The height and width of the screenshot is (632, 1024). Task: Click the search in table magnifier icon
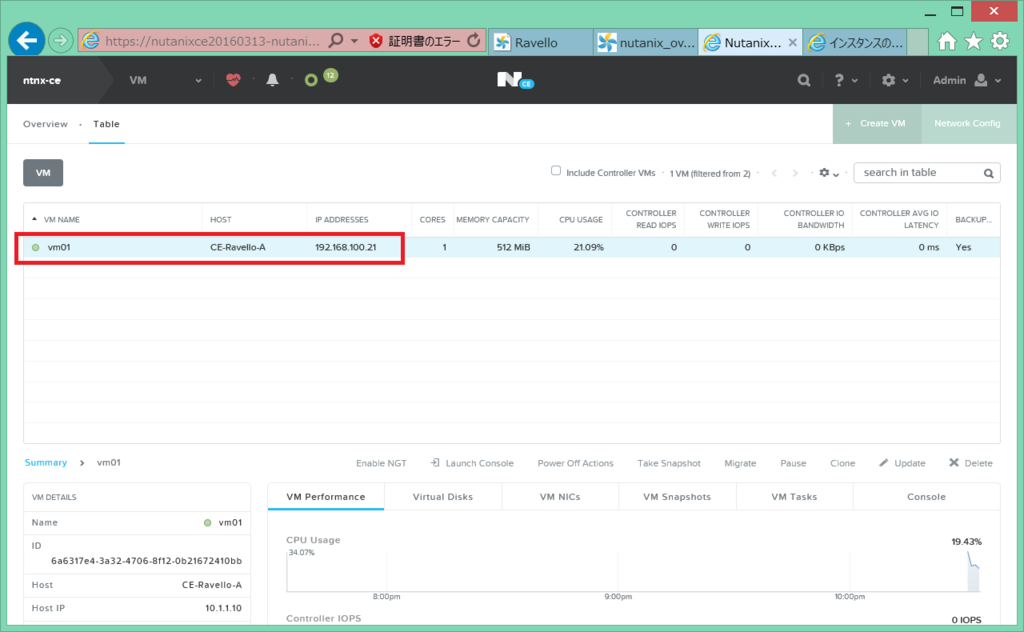[989, 173]
